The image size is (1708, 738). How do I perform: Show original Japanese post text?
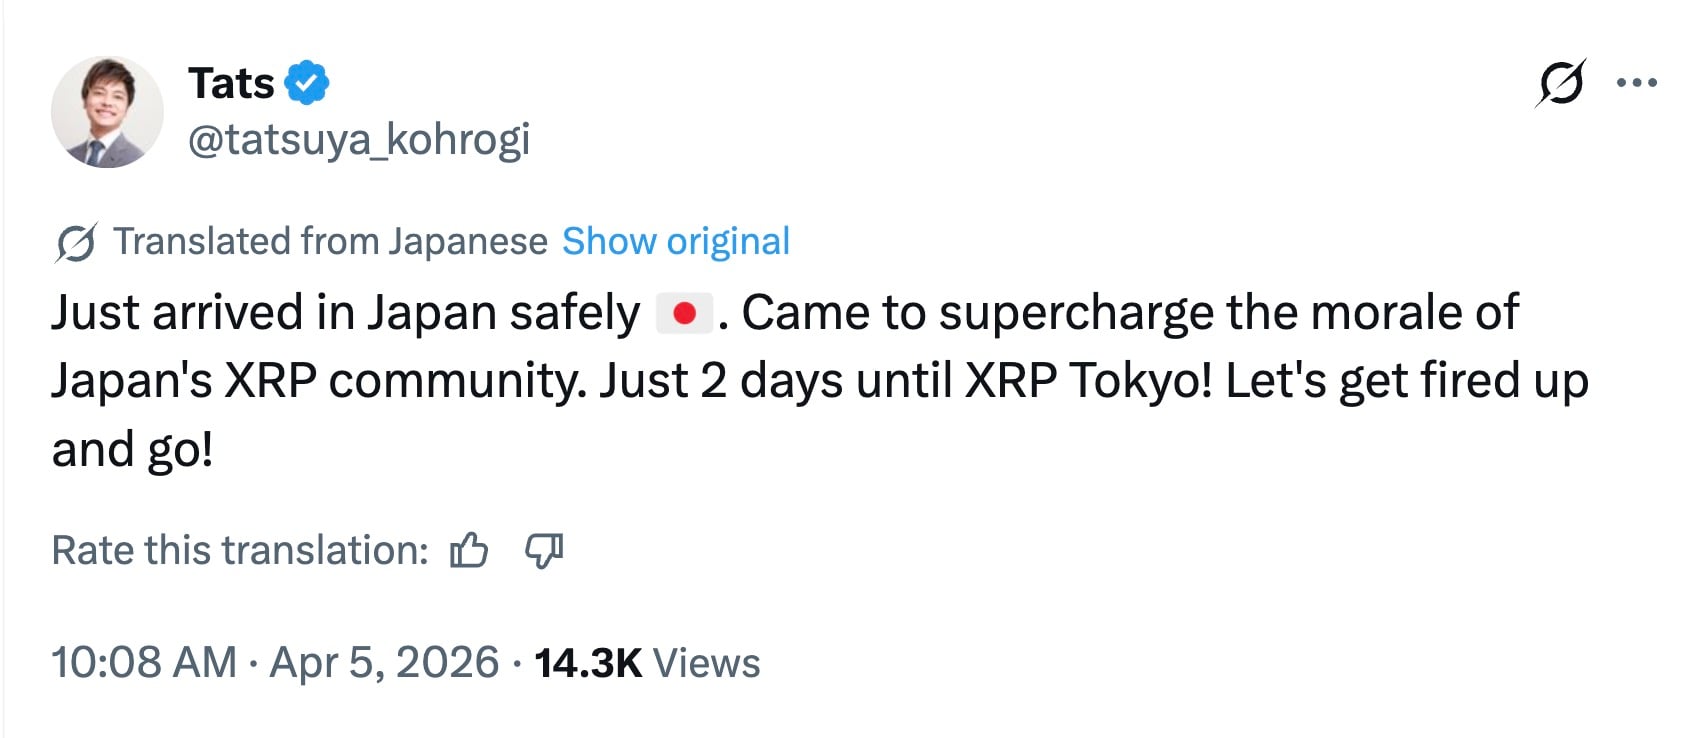coord(676,242)
